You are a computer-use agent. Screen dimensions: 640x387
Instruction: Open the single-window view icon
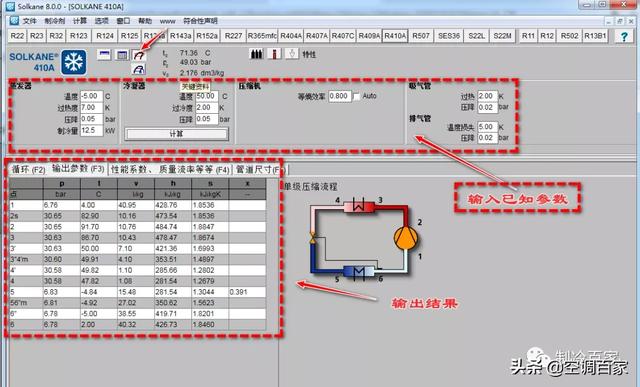(x=104, y=55)
